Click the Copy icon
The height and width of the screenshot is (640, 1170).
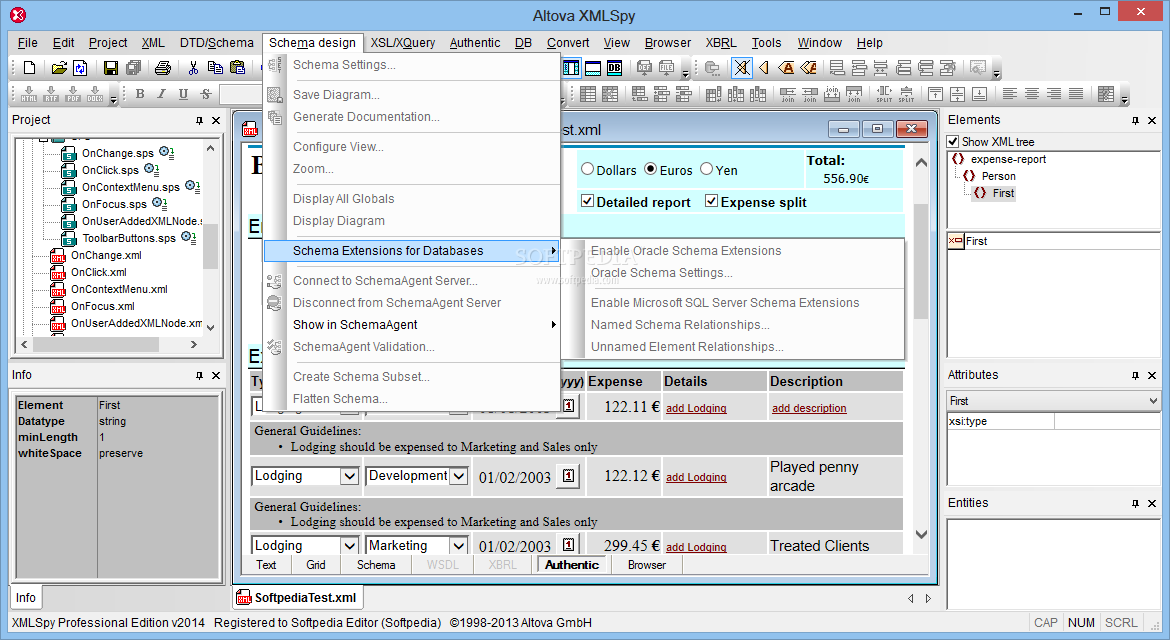[216, 68]
